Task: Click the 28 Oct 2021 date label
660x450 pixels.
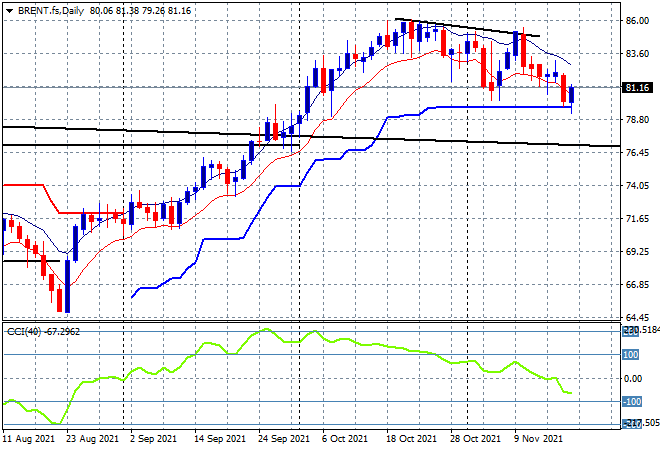Action: tap(476, 439)
